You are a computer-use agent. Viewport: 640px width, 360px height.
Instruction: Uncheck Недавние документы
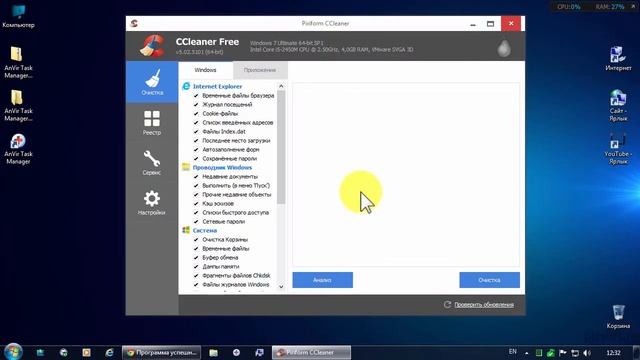[196, 176]
